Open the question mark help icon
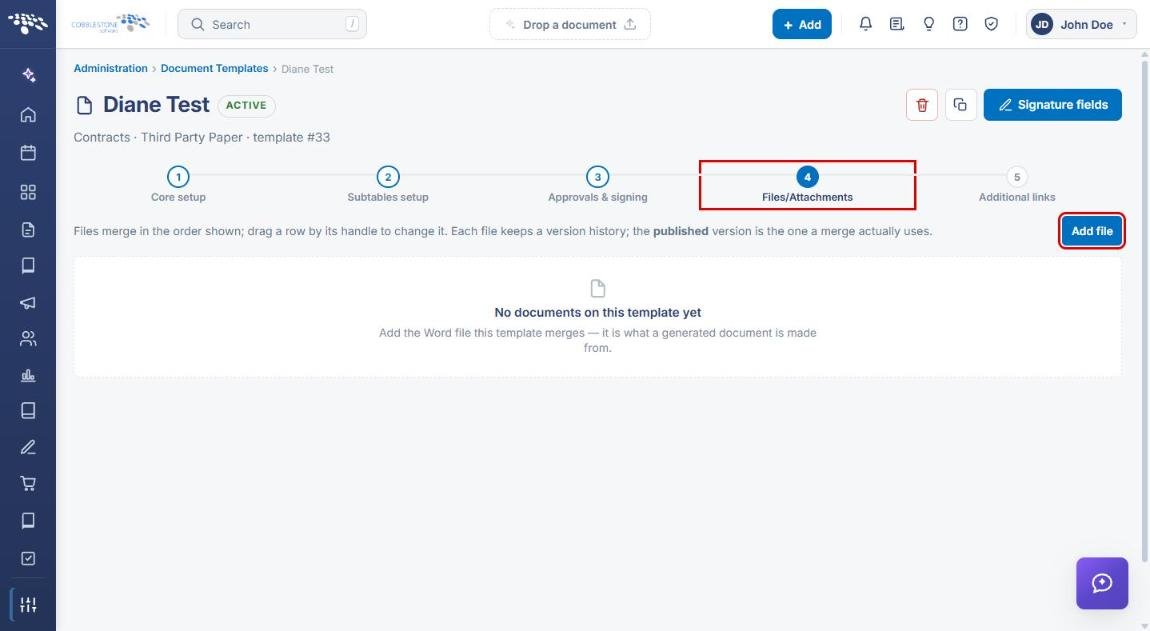The image size is (1150, 631). [x=959, y=24]
